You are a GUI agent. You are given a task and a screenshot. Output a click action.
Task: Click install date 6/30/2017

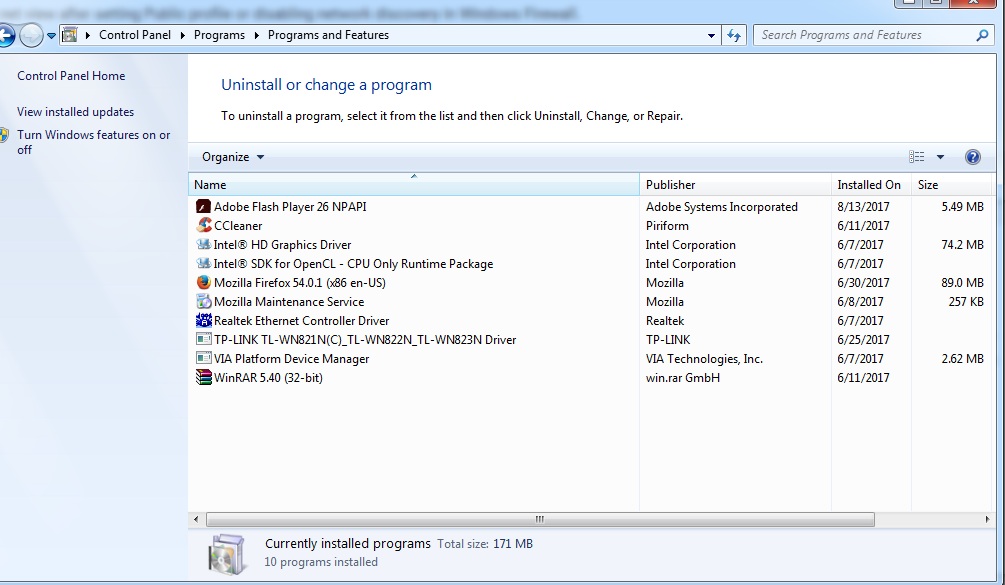pos(863,283)
